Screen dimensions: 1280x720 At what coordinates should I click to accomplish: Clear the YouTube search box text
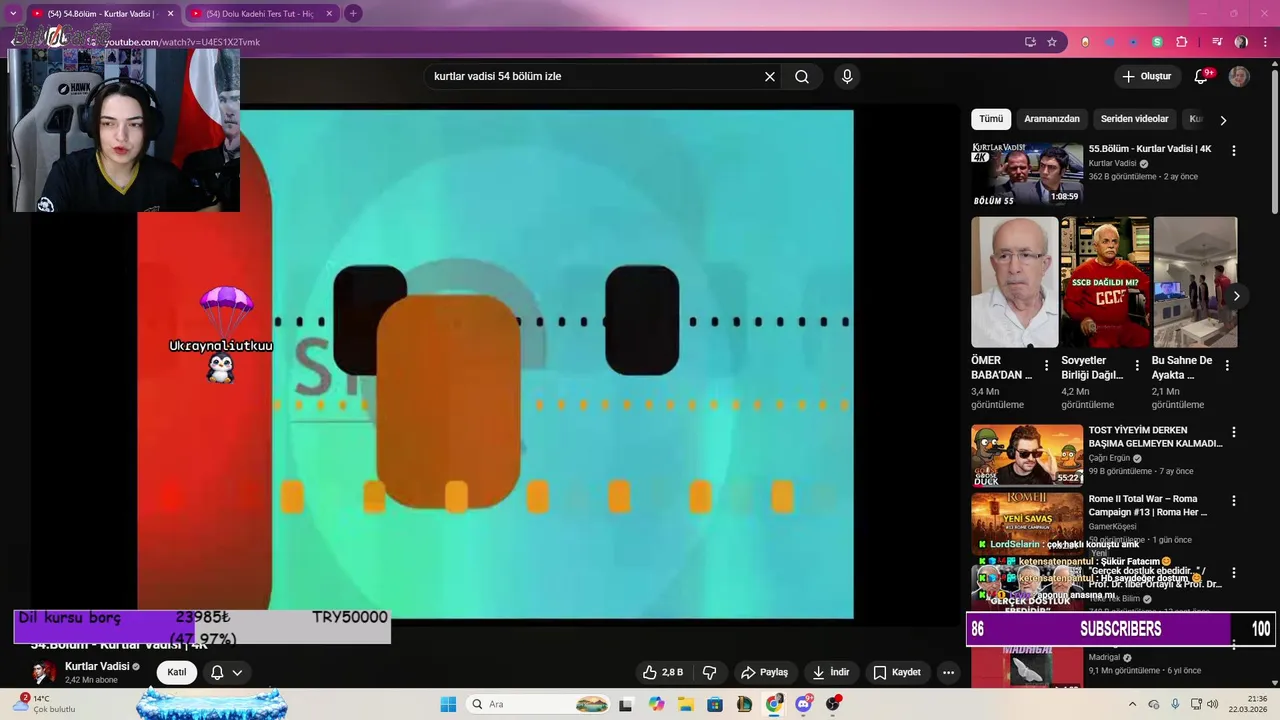point(770,76)
